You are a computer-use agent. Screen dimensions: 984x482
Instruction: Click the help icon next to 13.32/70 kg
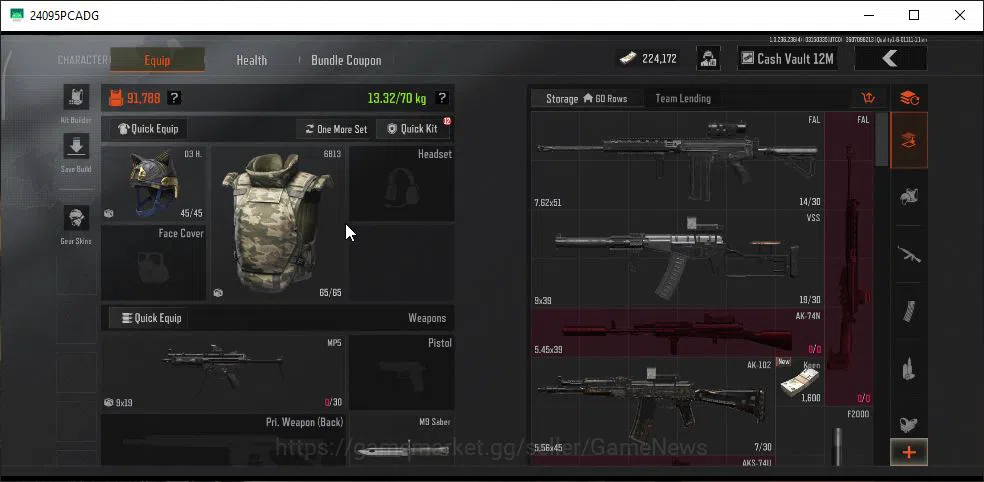tap(442, 98)
